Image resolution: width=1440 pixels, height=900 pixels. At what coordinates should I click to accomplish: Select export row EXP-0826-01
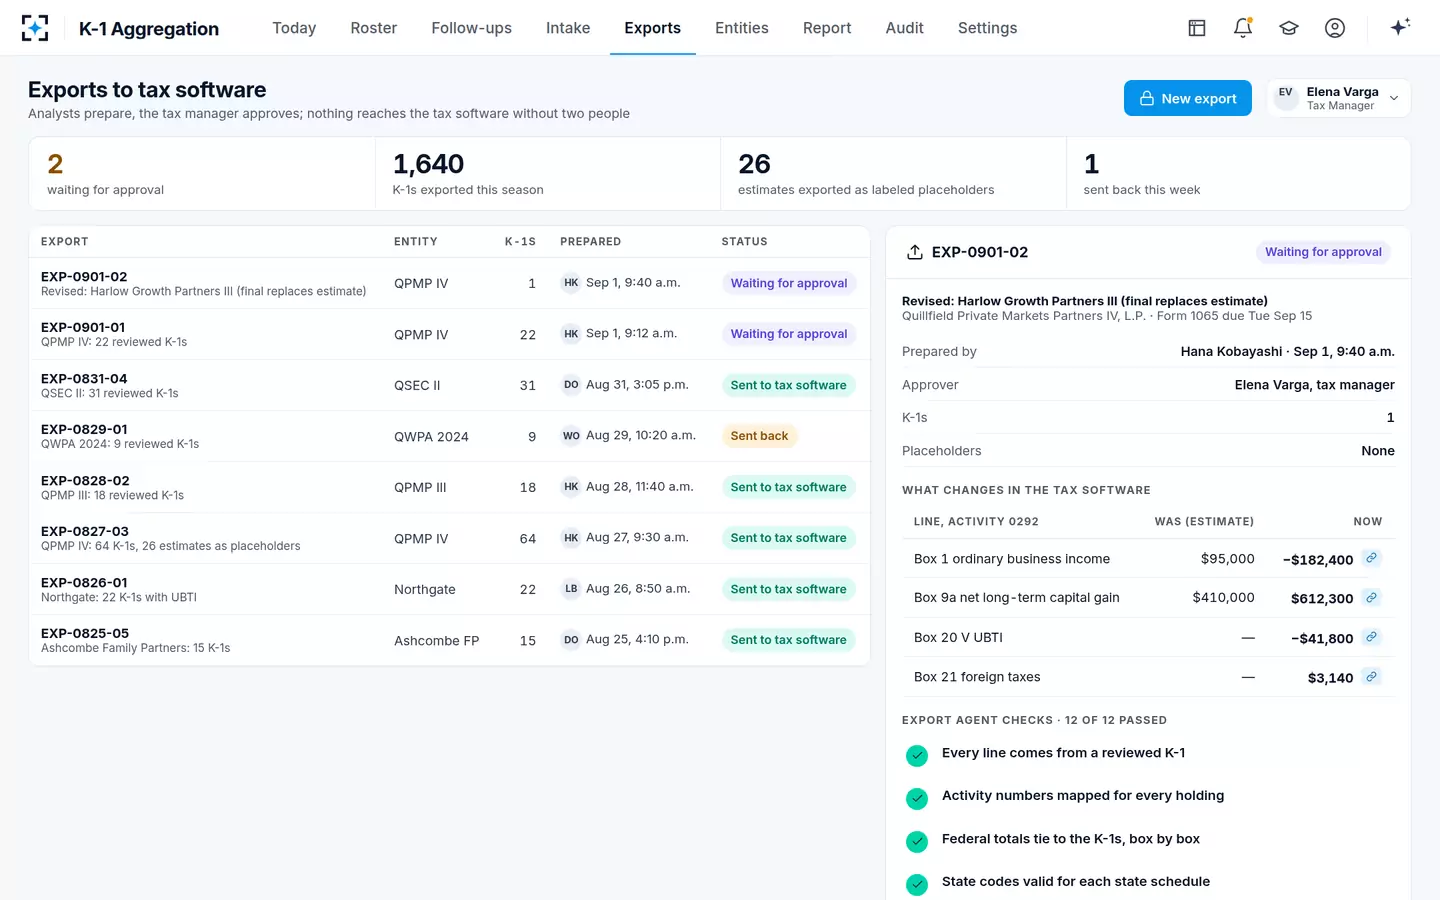point(449,589)
